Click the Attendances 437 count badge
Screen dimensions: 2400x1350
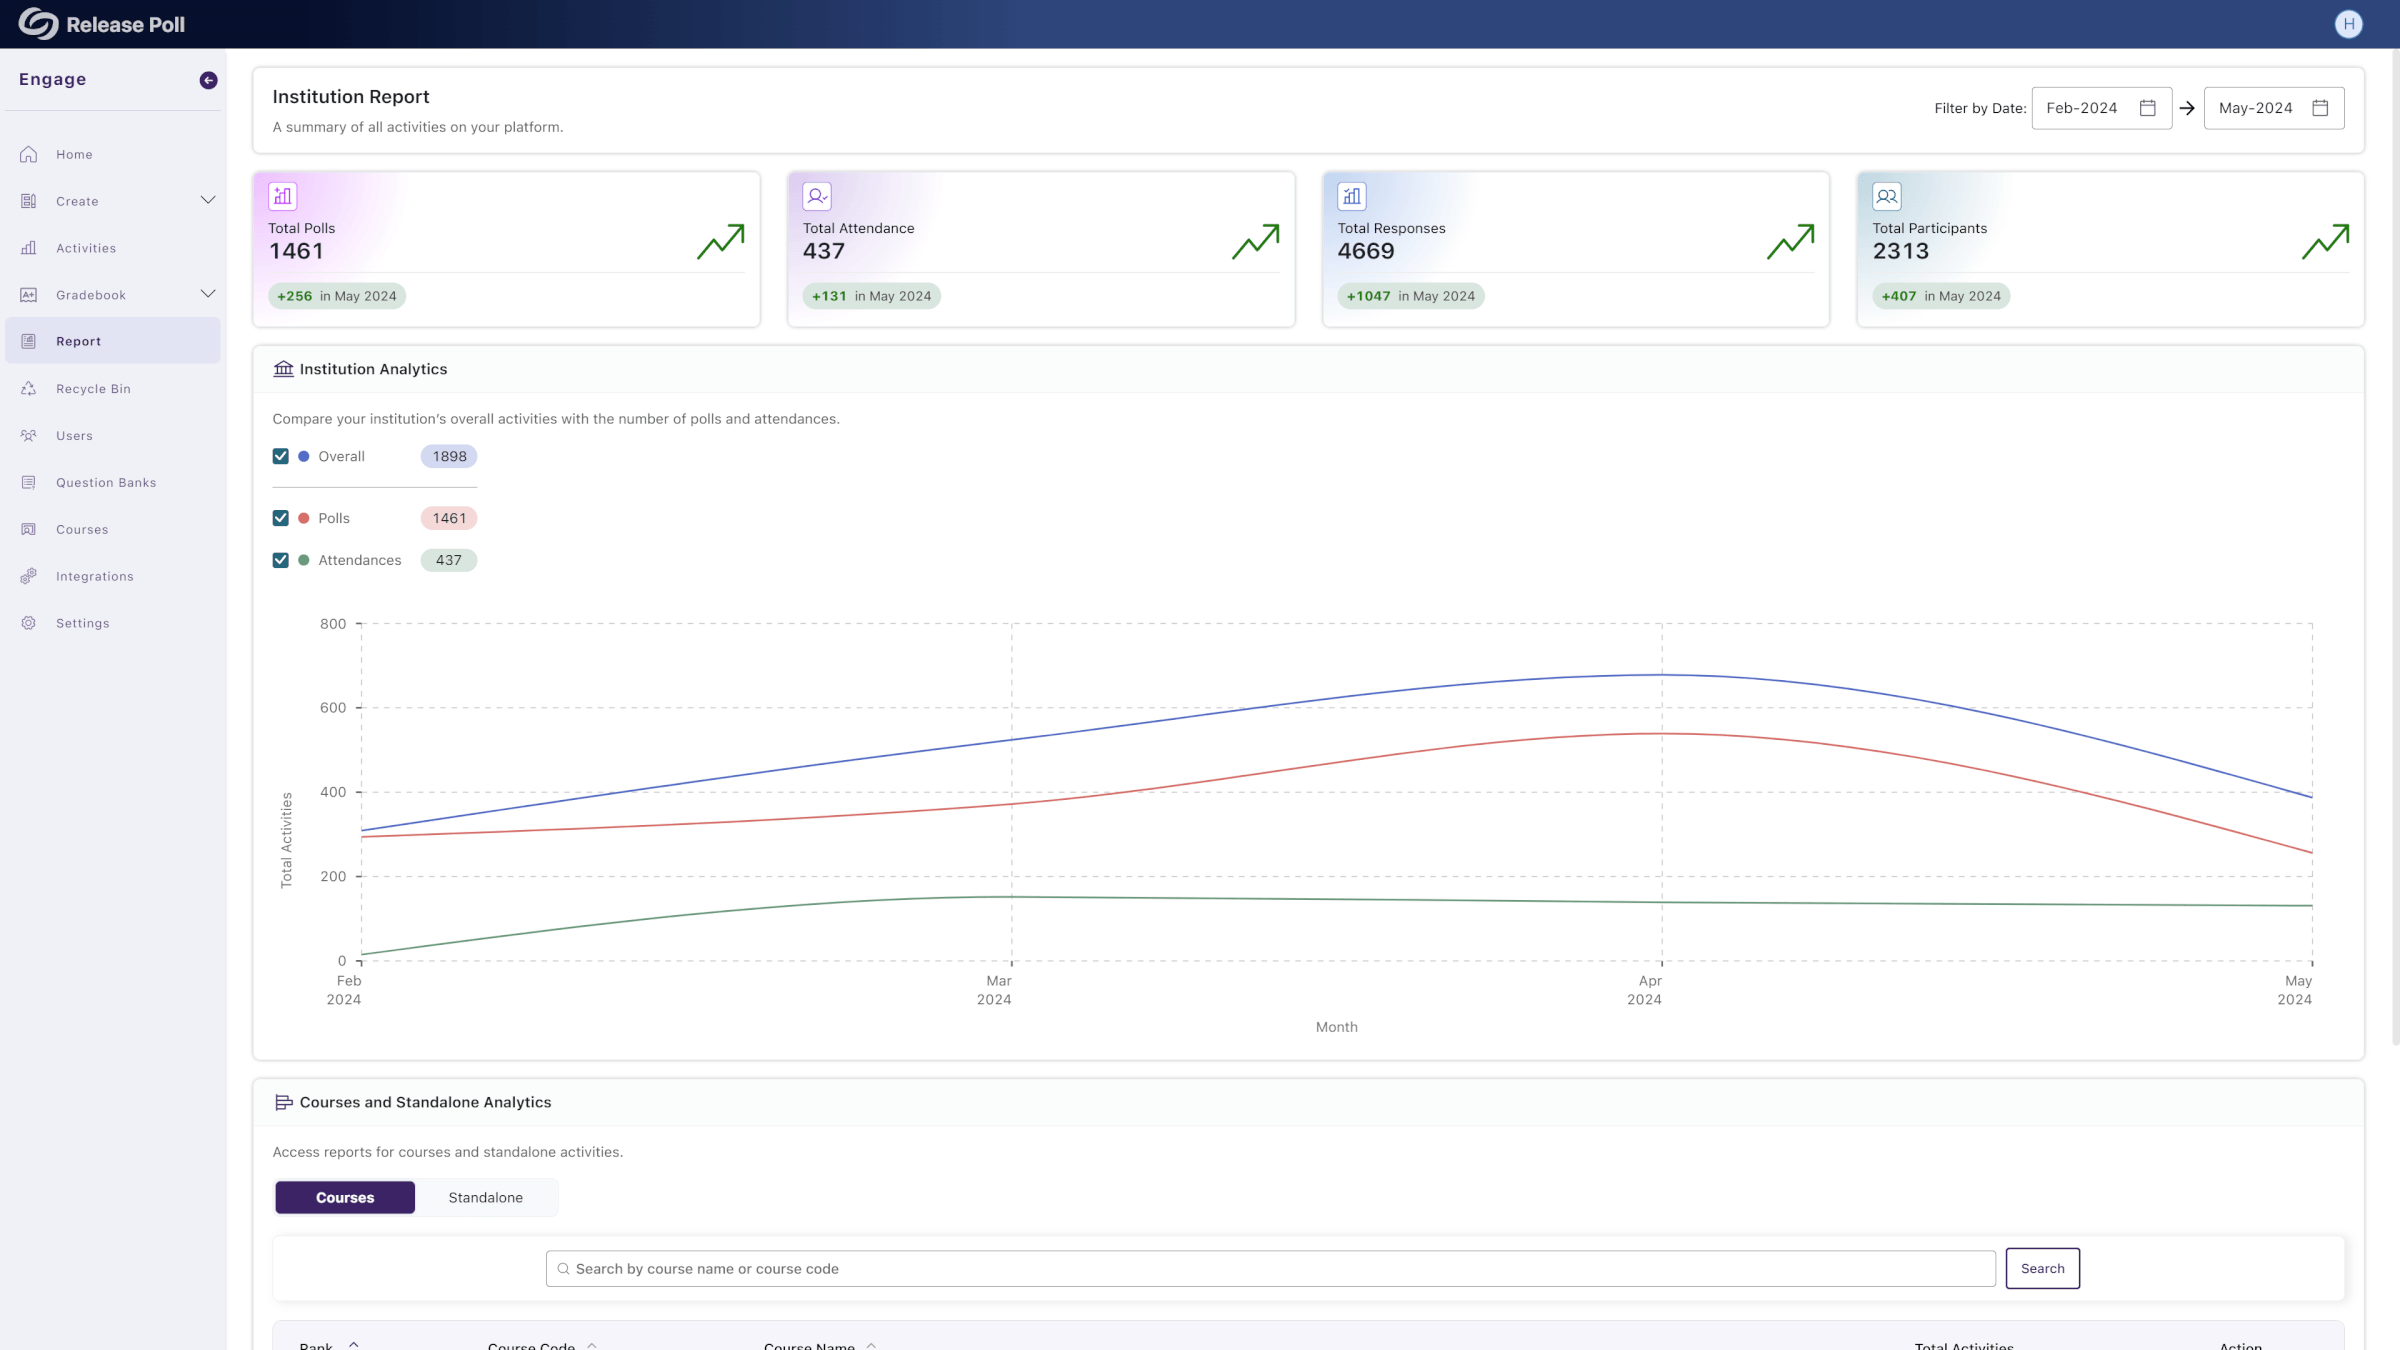coord(449,560)
